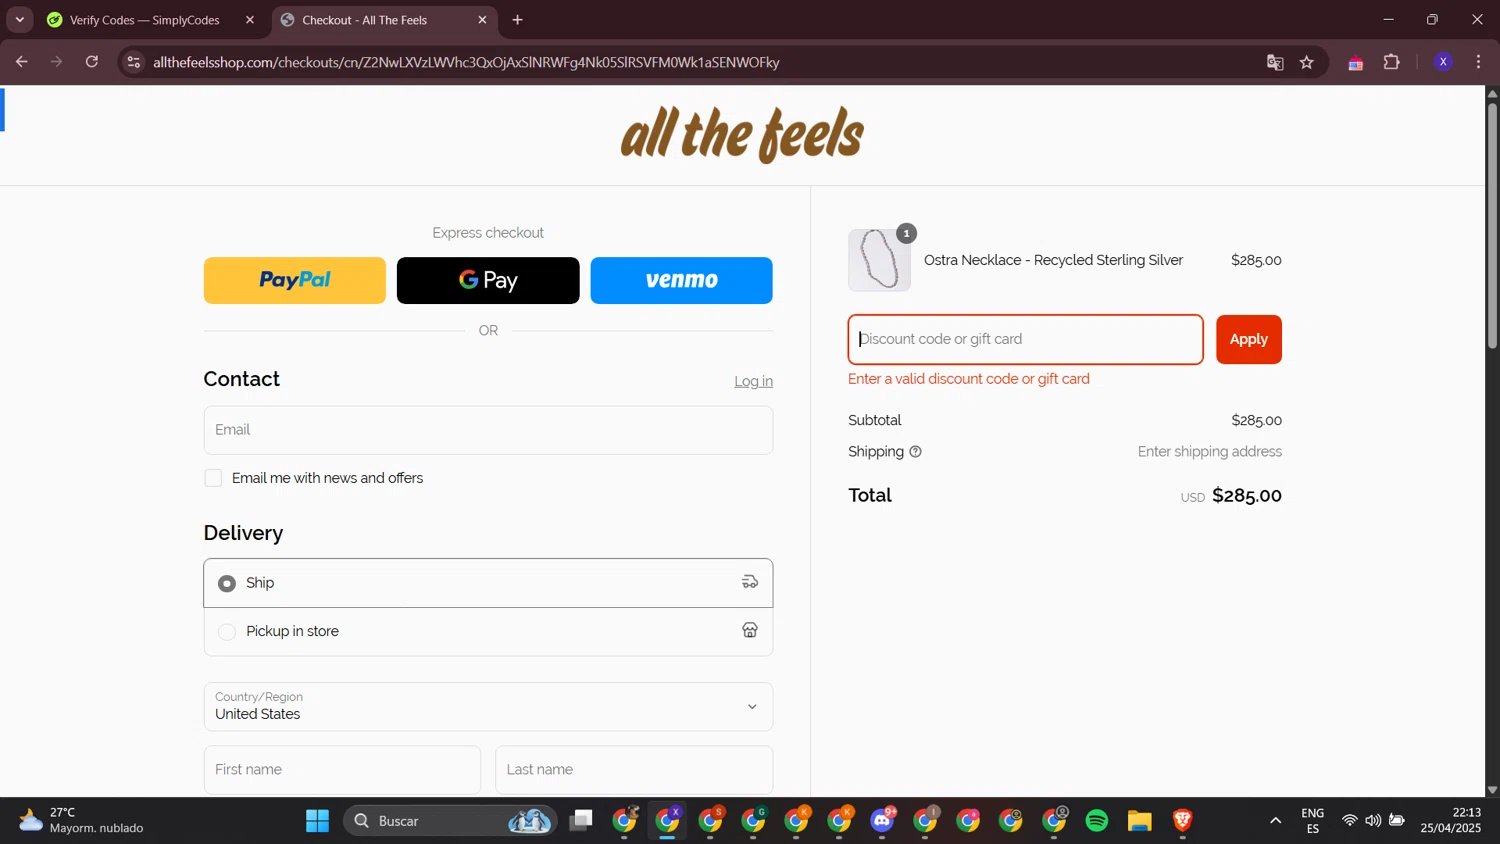Image resolution: width=1500 pixels, height=844 pixels.
Task: Click the address bar URL
Action: [466, 62]
